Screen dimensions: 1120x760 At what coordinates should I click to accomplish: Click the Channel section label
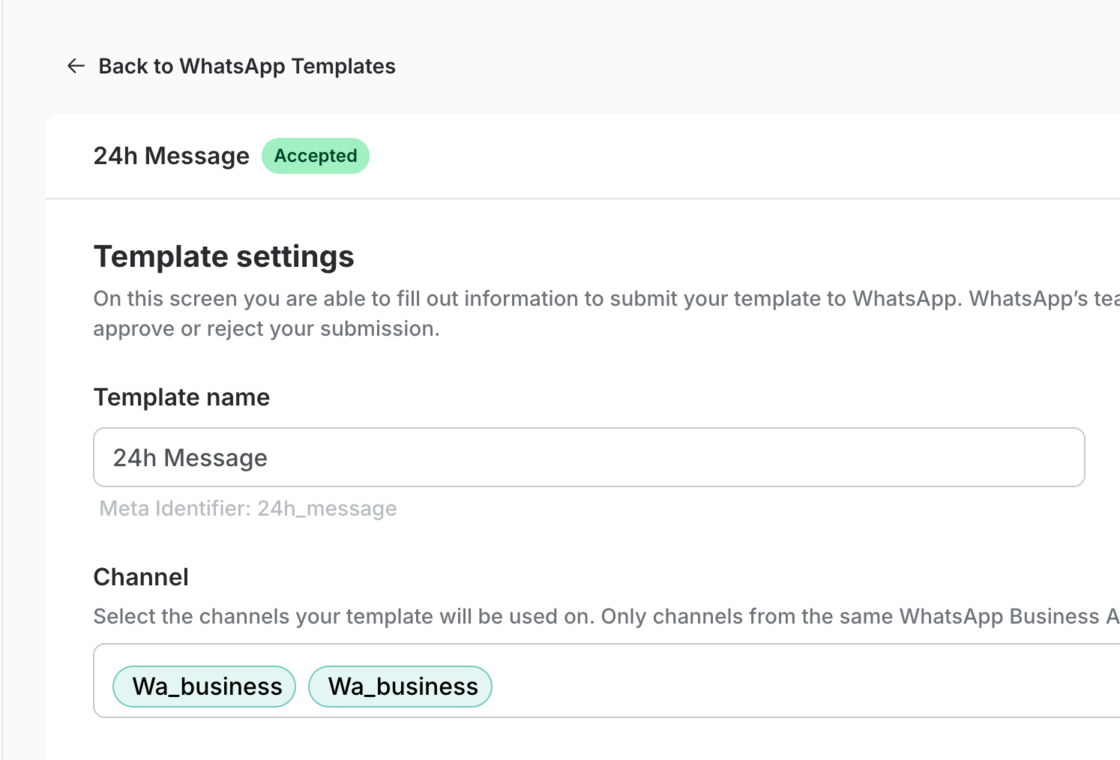point(141,577)
